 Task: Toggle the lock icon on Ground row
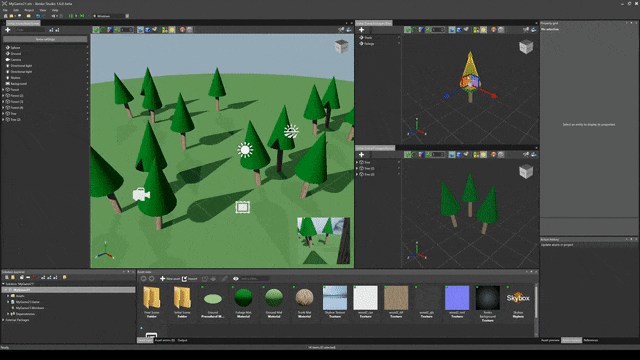[87, 53]
